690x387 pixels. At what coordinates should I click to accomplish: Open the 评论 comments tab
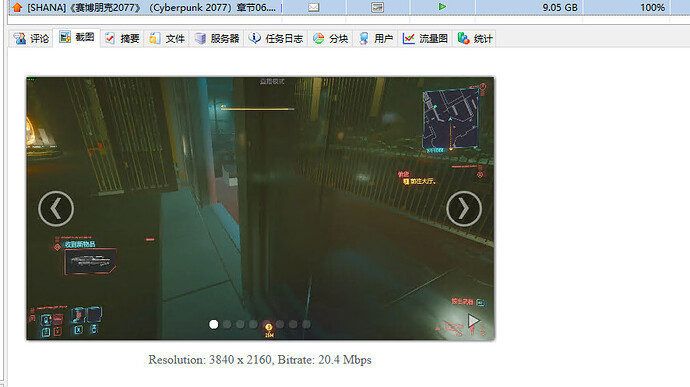(x=31, y=38)
